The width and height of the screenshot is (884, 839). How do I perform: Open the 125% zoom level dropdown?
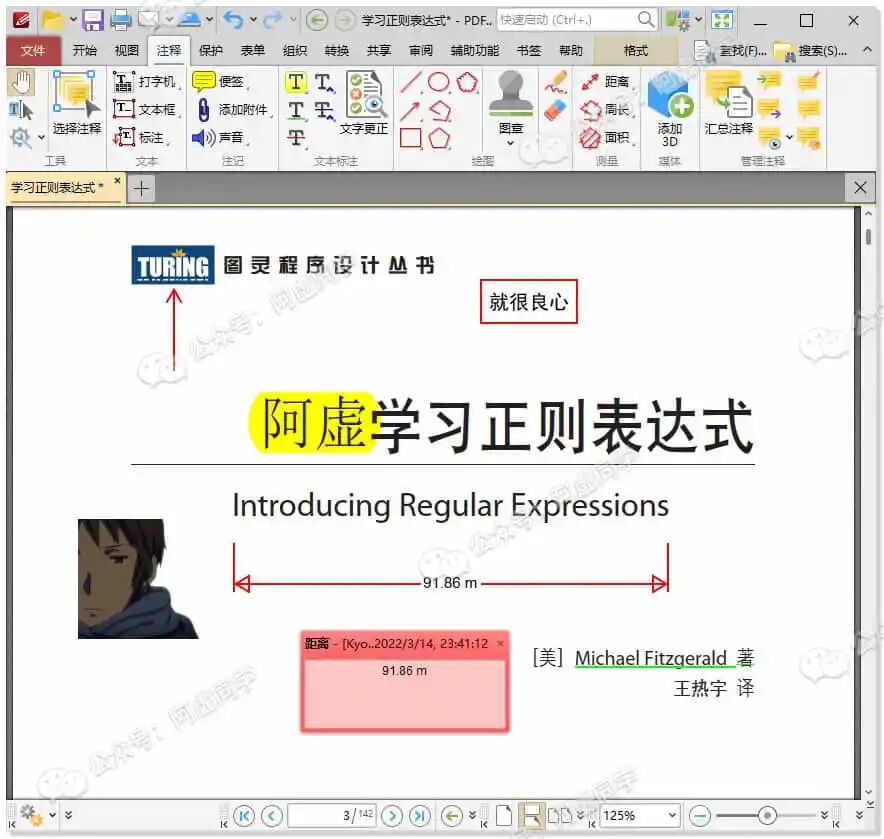(x=673, y=815)
